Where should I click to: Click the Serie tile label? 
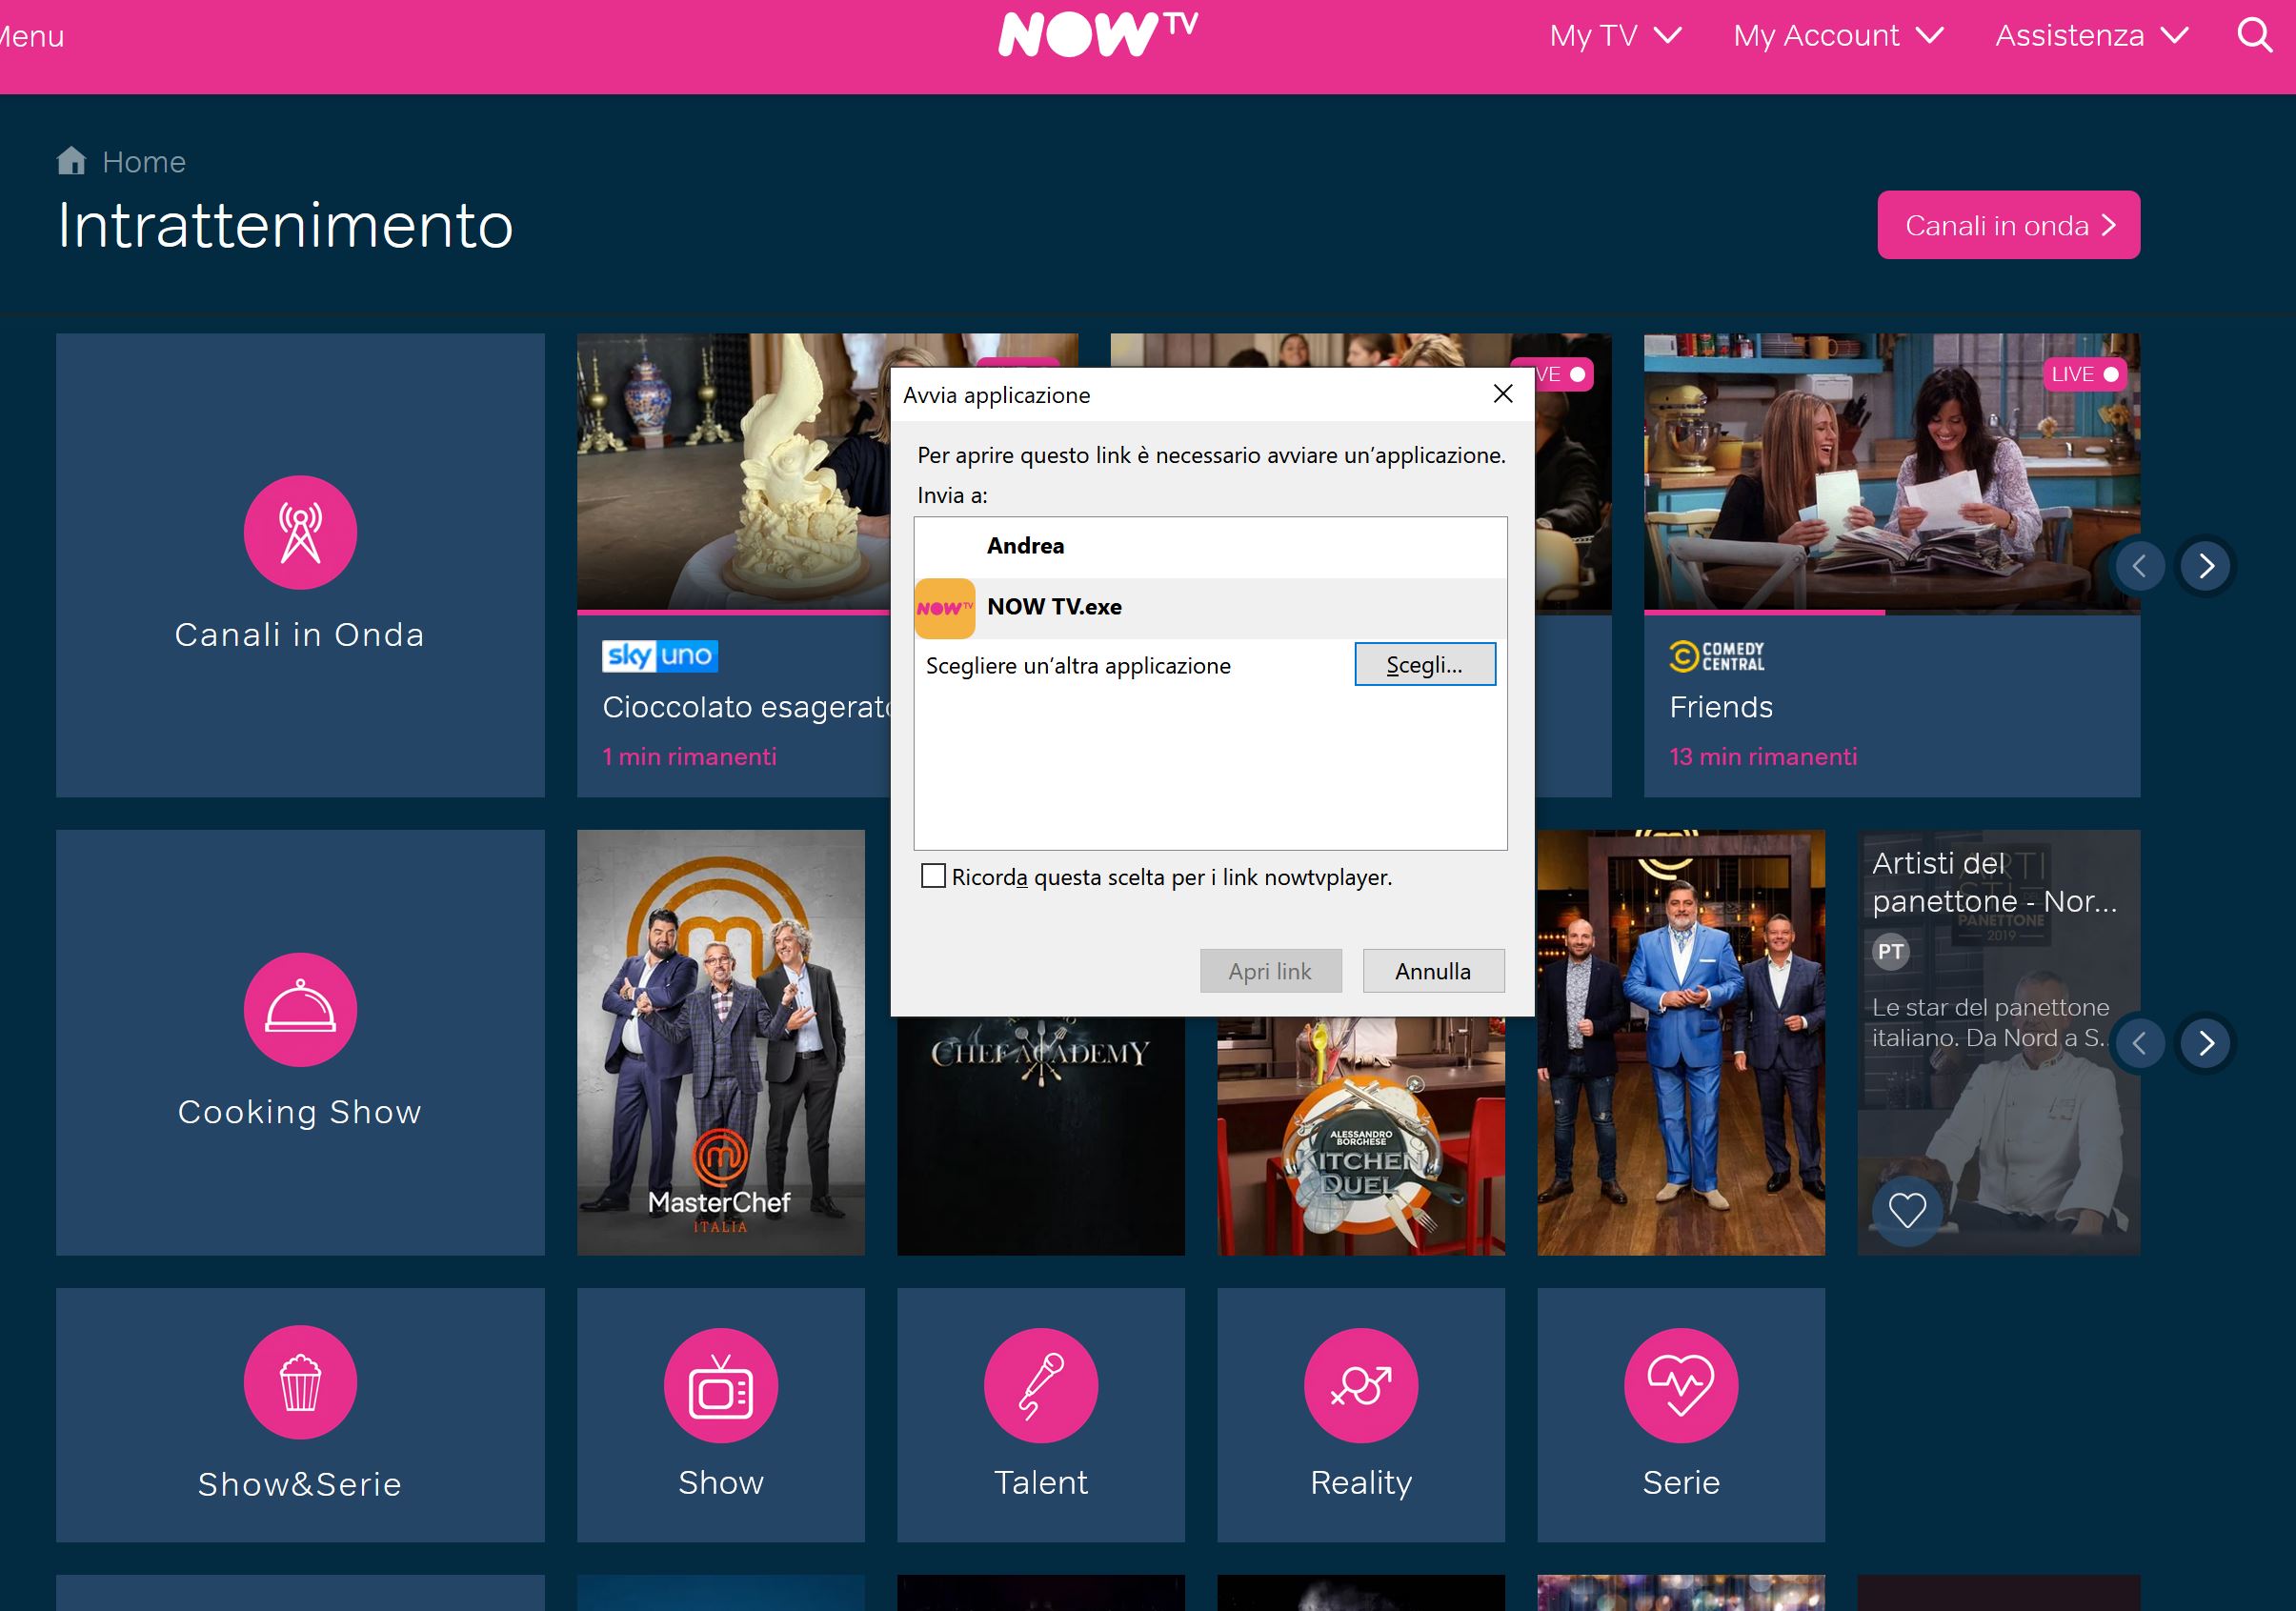tap(1681, 1482)
